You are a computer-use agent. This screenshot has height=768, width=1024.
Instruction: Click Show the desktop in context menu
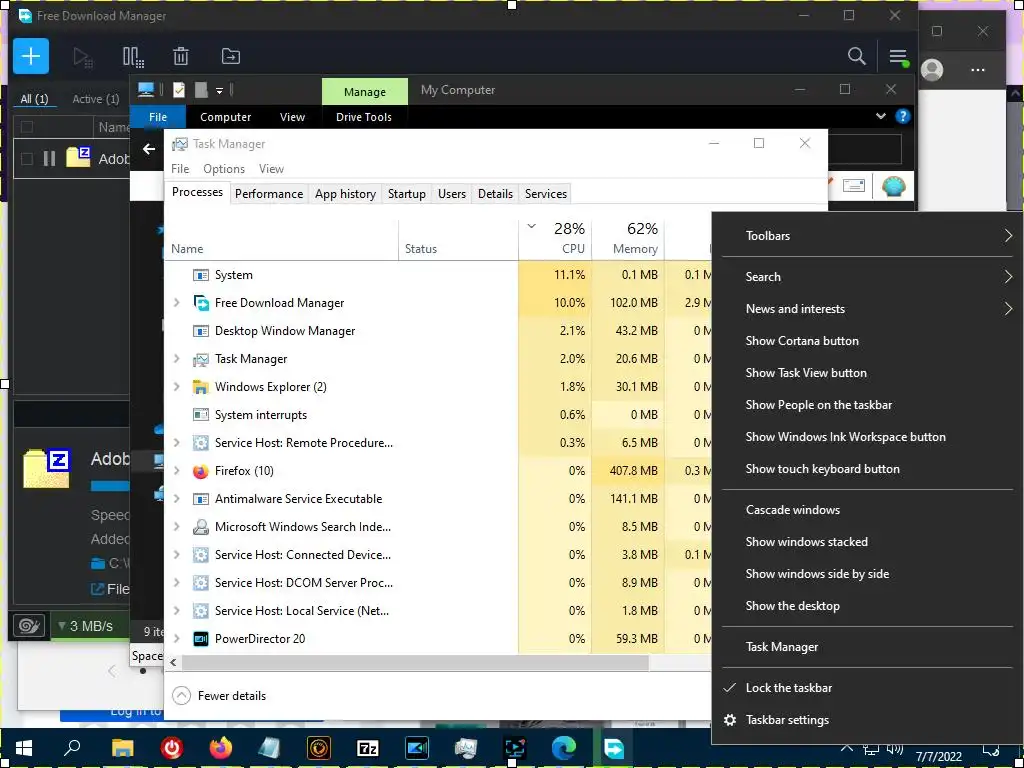pyautogui.click(x=793, y=606)
